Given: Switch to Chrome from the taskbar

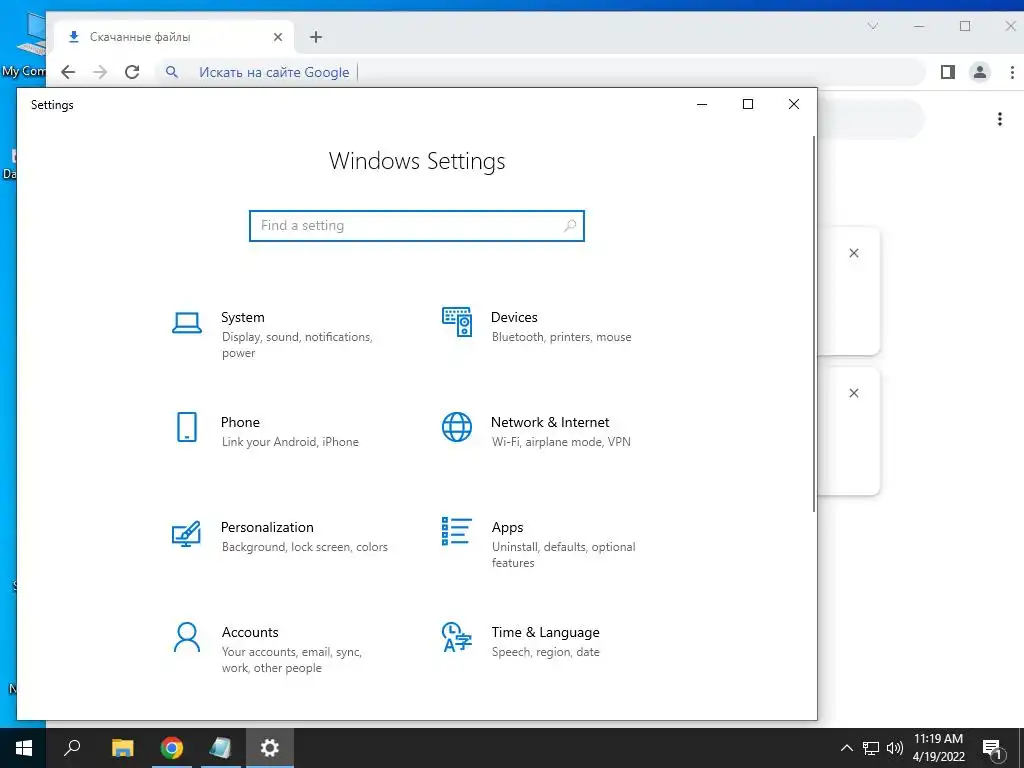Looking at the screenshot, I should (x=172, y=748).
